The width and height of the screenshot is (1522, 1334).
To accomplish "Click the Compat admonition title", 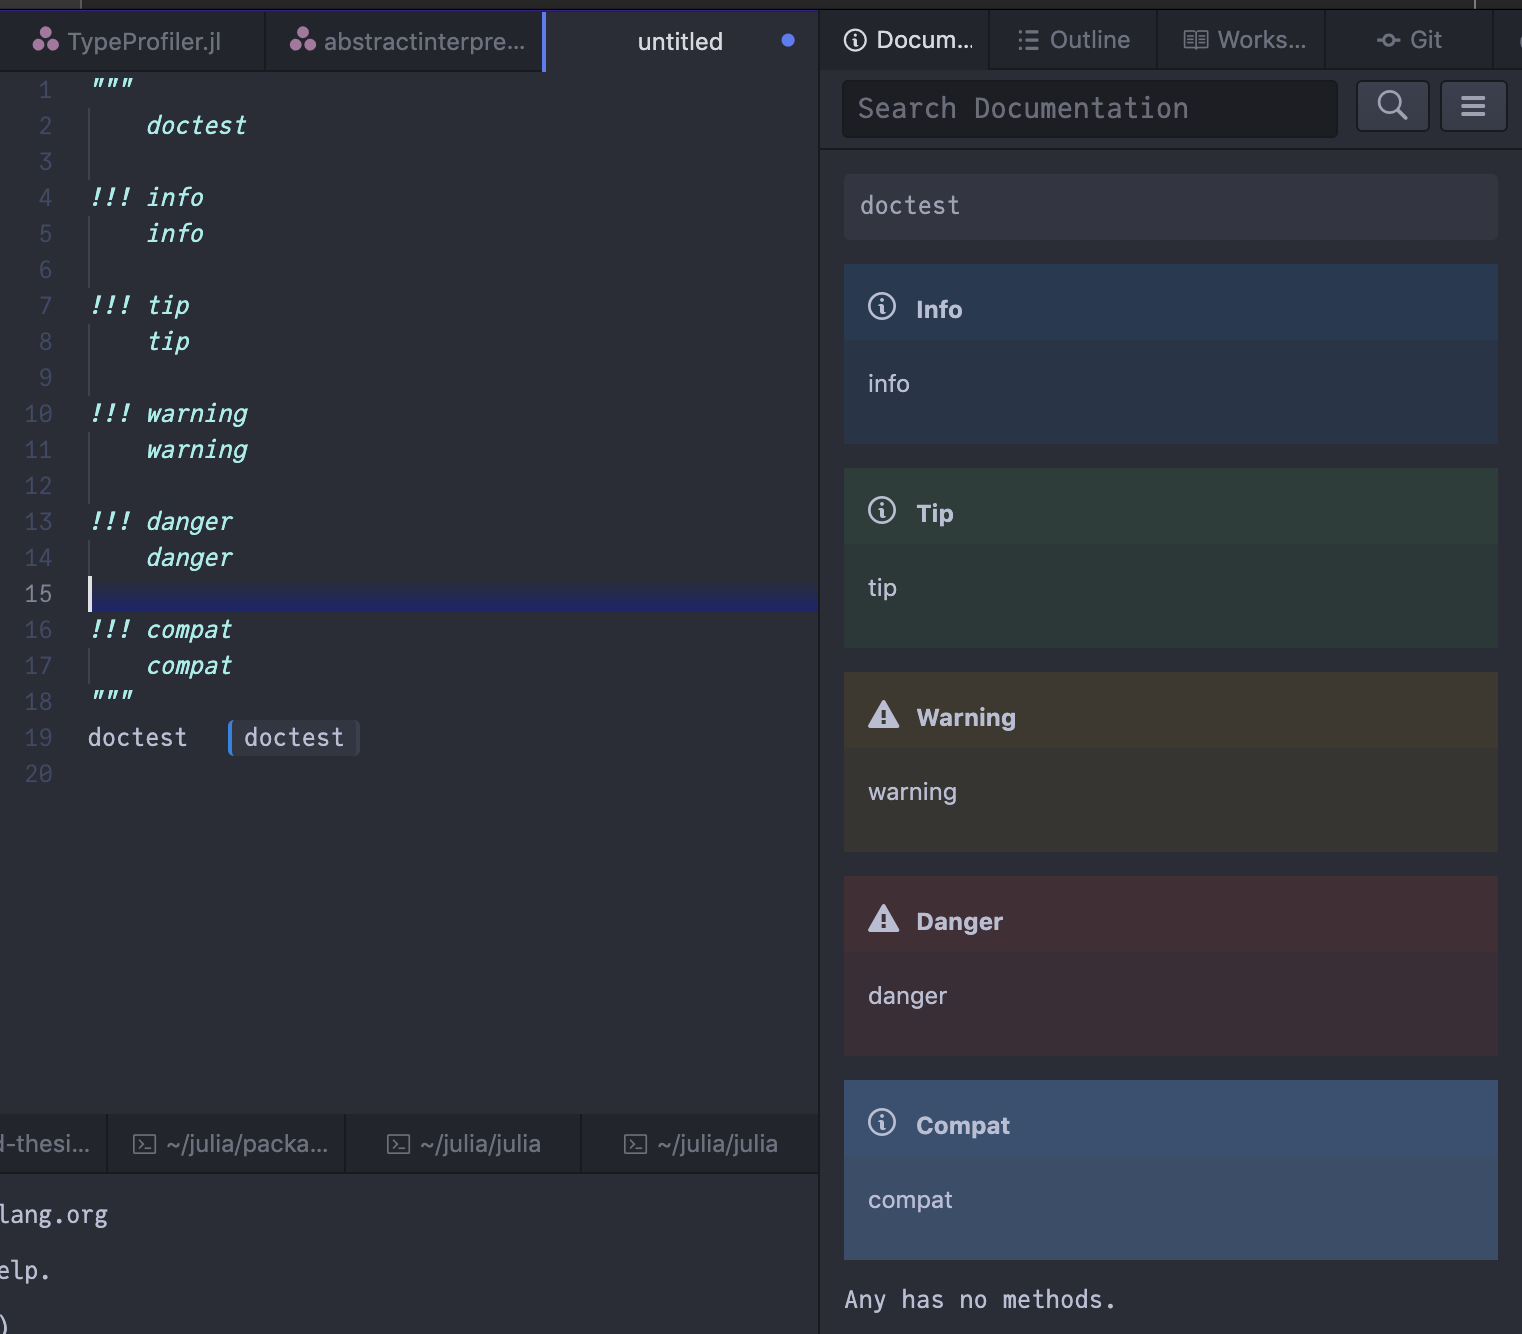I will click(x=963, y=1126).
